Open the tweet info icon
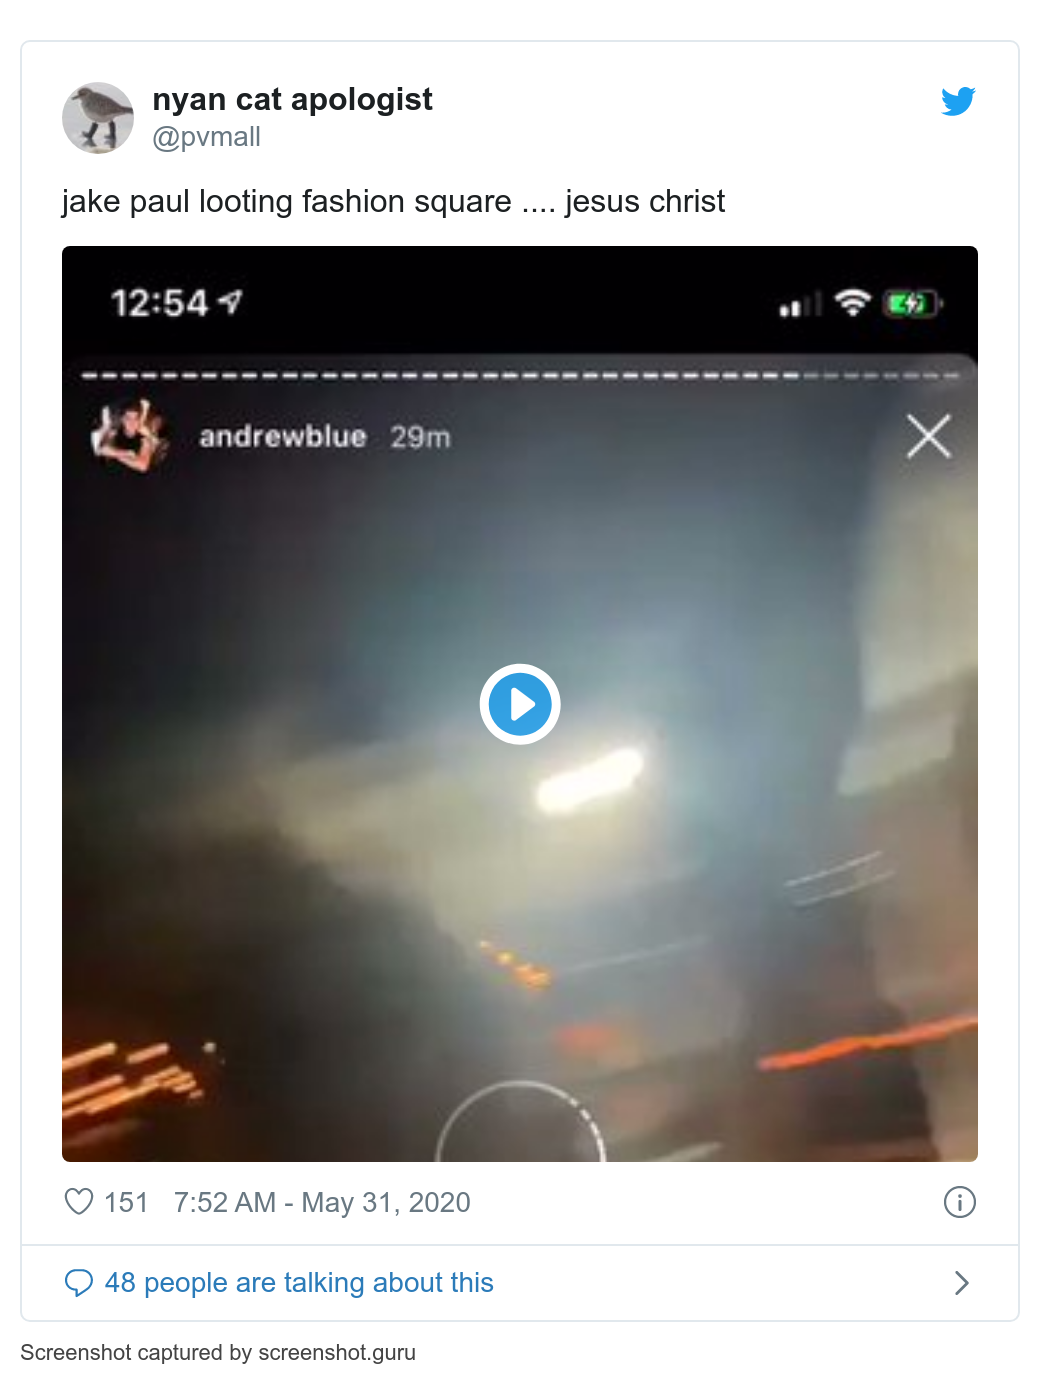The image size is (1040, 1386). [x=960, y=1201]
